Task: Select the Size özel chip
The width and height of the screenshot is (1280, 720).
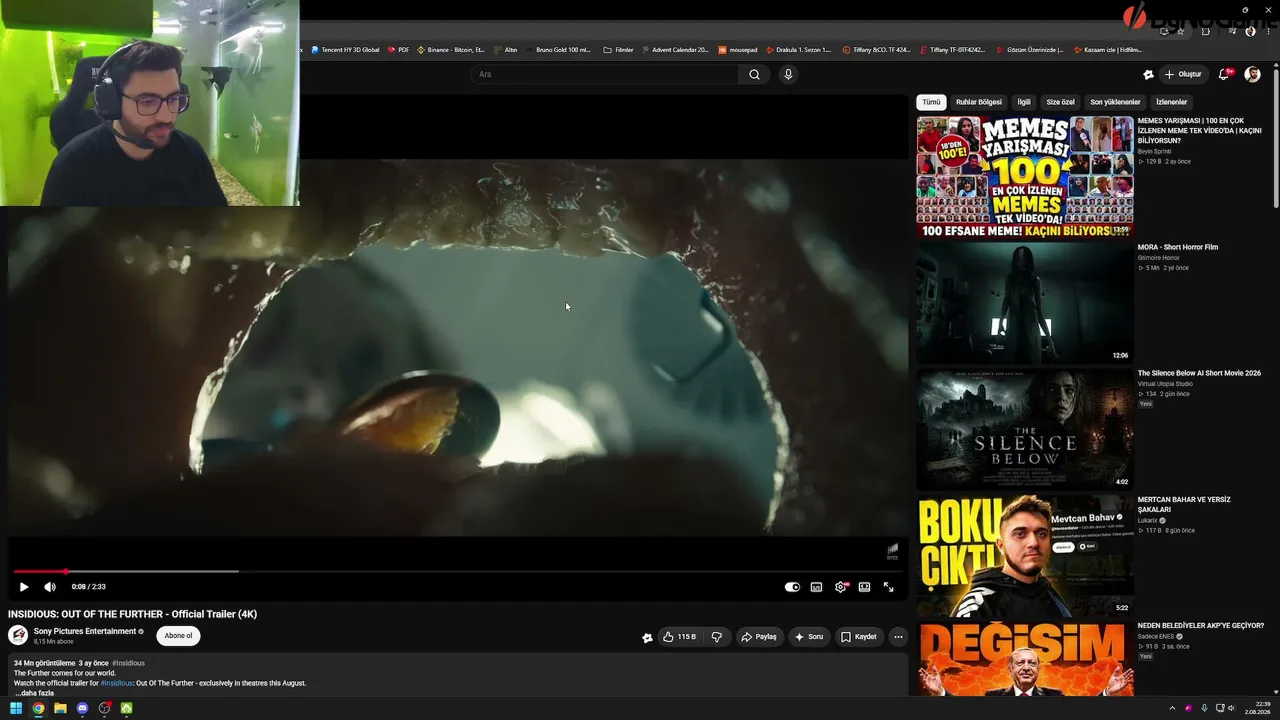Action: (1060, 102)
